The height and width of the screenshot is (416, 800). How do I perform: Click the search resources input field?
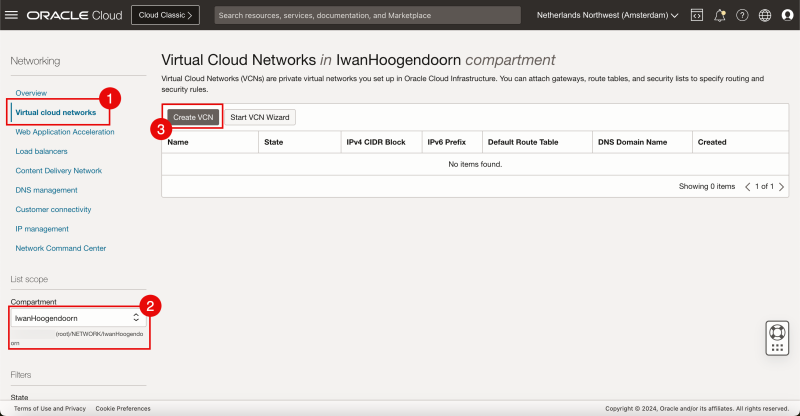click(x=367, y=15)
